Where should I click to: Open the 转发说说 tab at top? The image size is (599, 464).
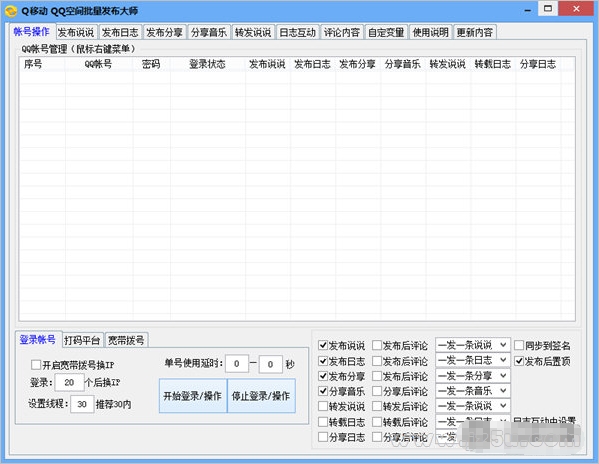pyautogui.click(x=253, y=32)
